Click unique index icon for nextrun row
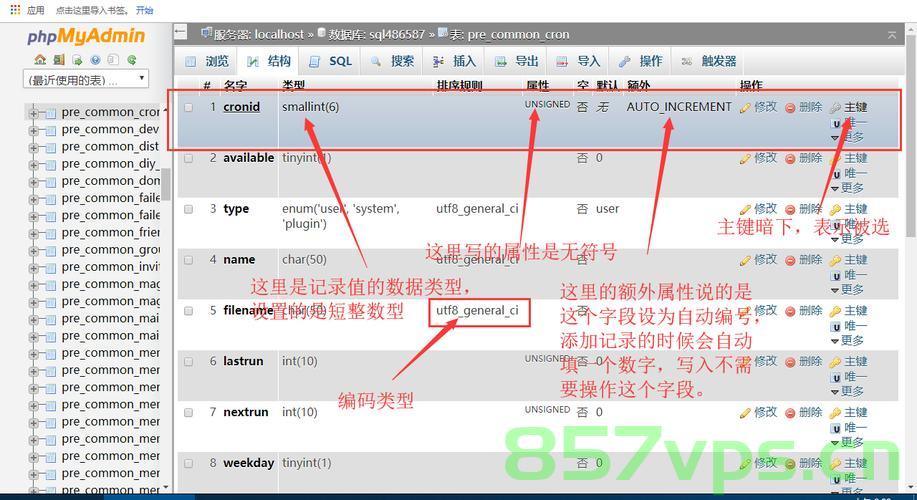This screenshot has height=500, width=917. (x=836, y=428)
